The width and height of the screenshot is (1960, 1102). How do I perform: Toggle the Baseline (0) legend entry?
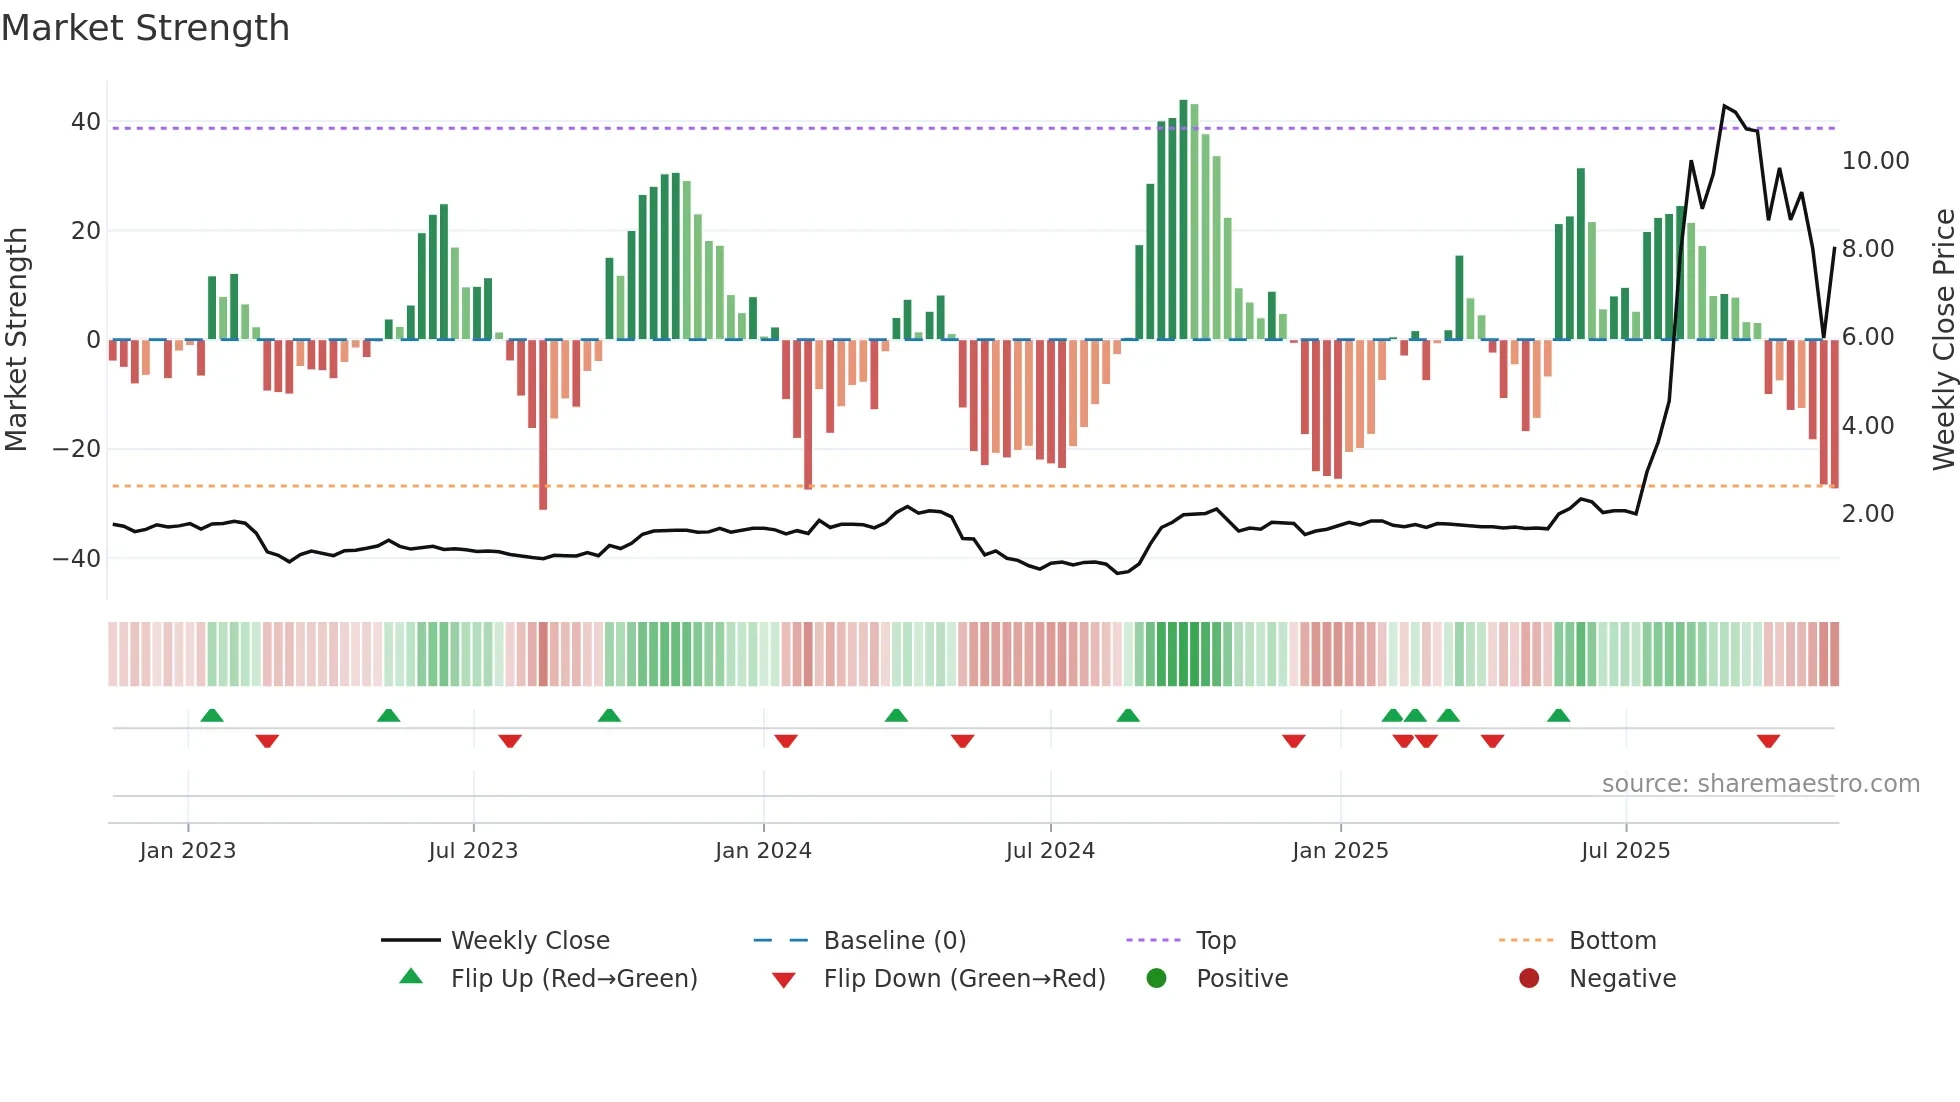pyautogui.click(x=894, y=940)
